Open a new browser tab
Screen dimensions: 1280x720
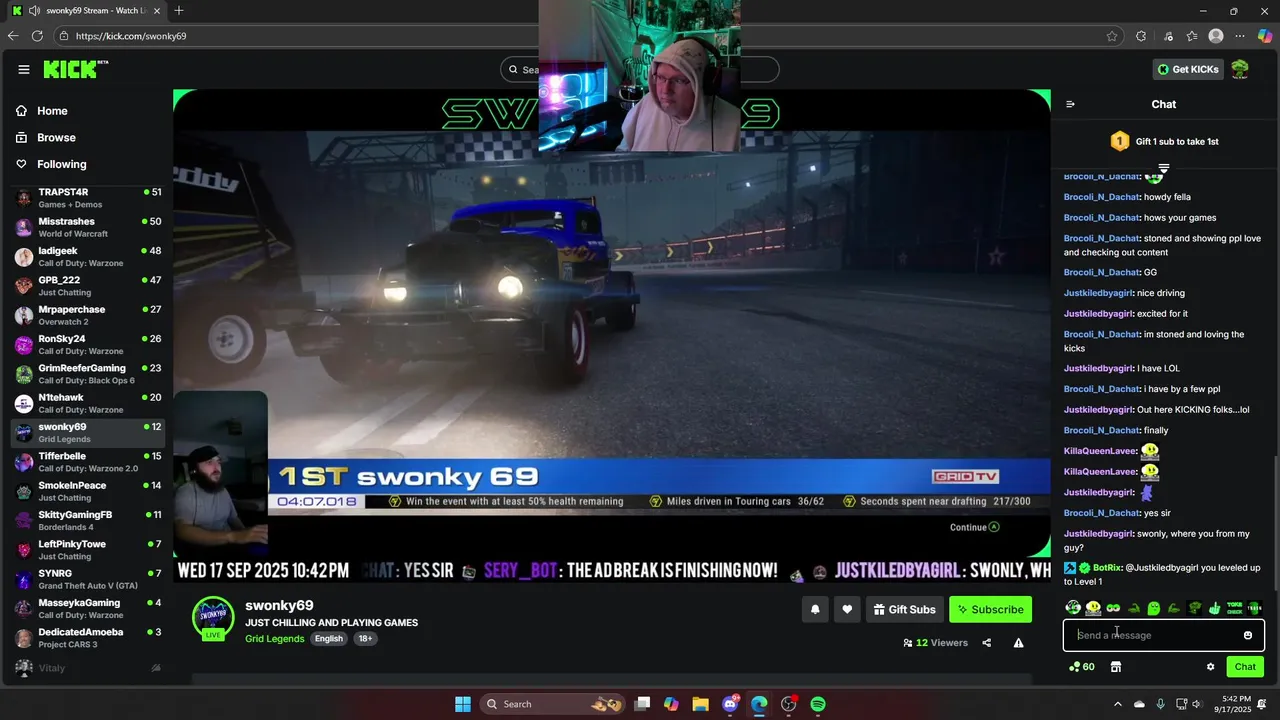(x=179, y=10)
